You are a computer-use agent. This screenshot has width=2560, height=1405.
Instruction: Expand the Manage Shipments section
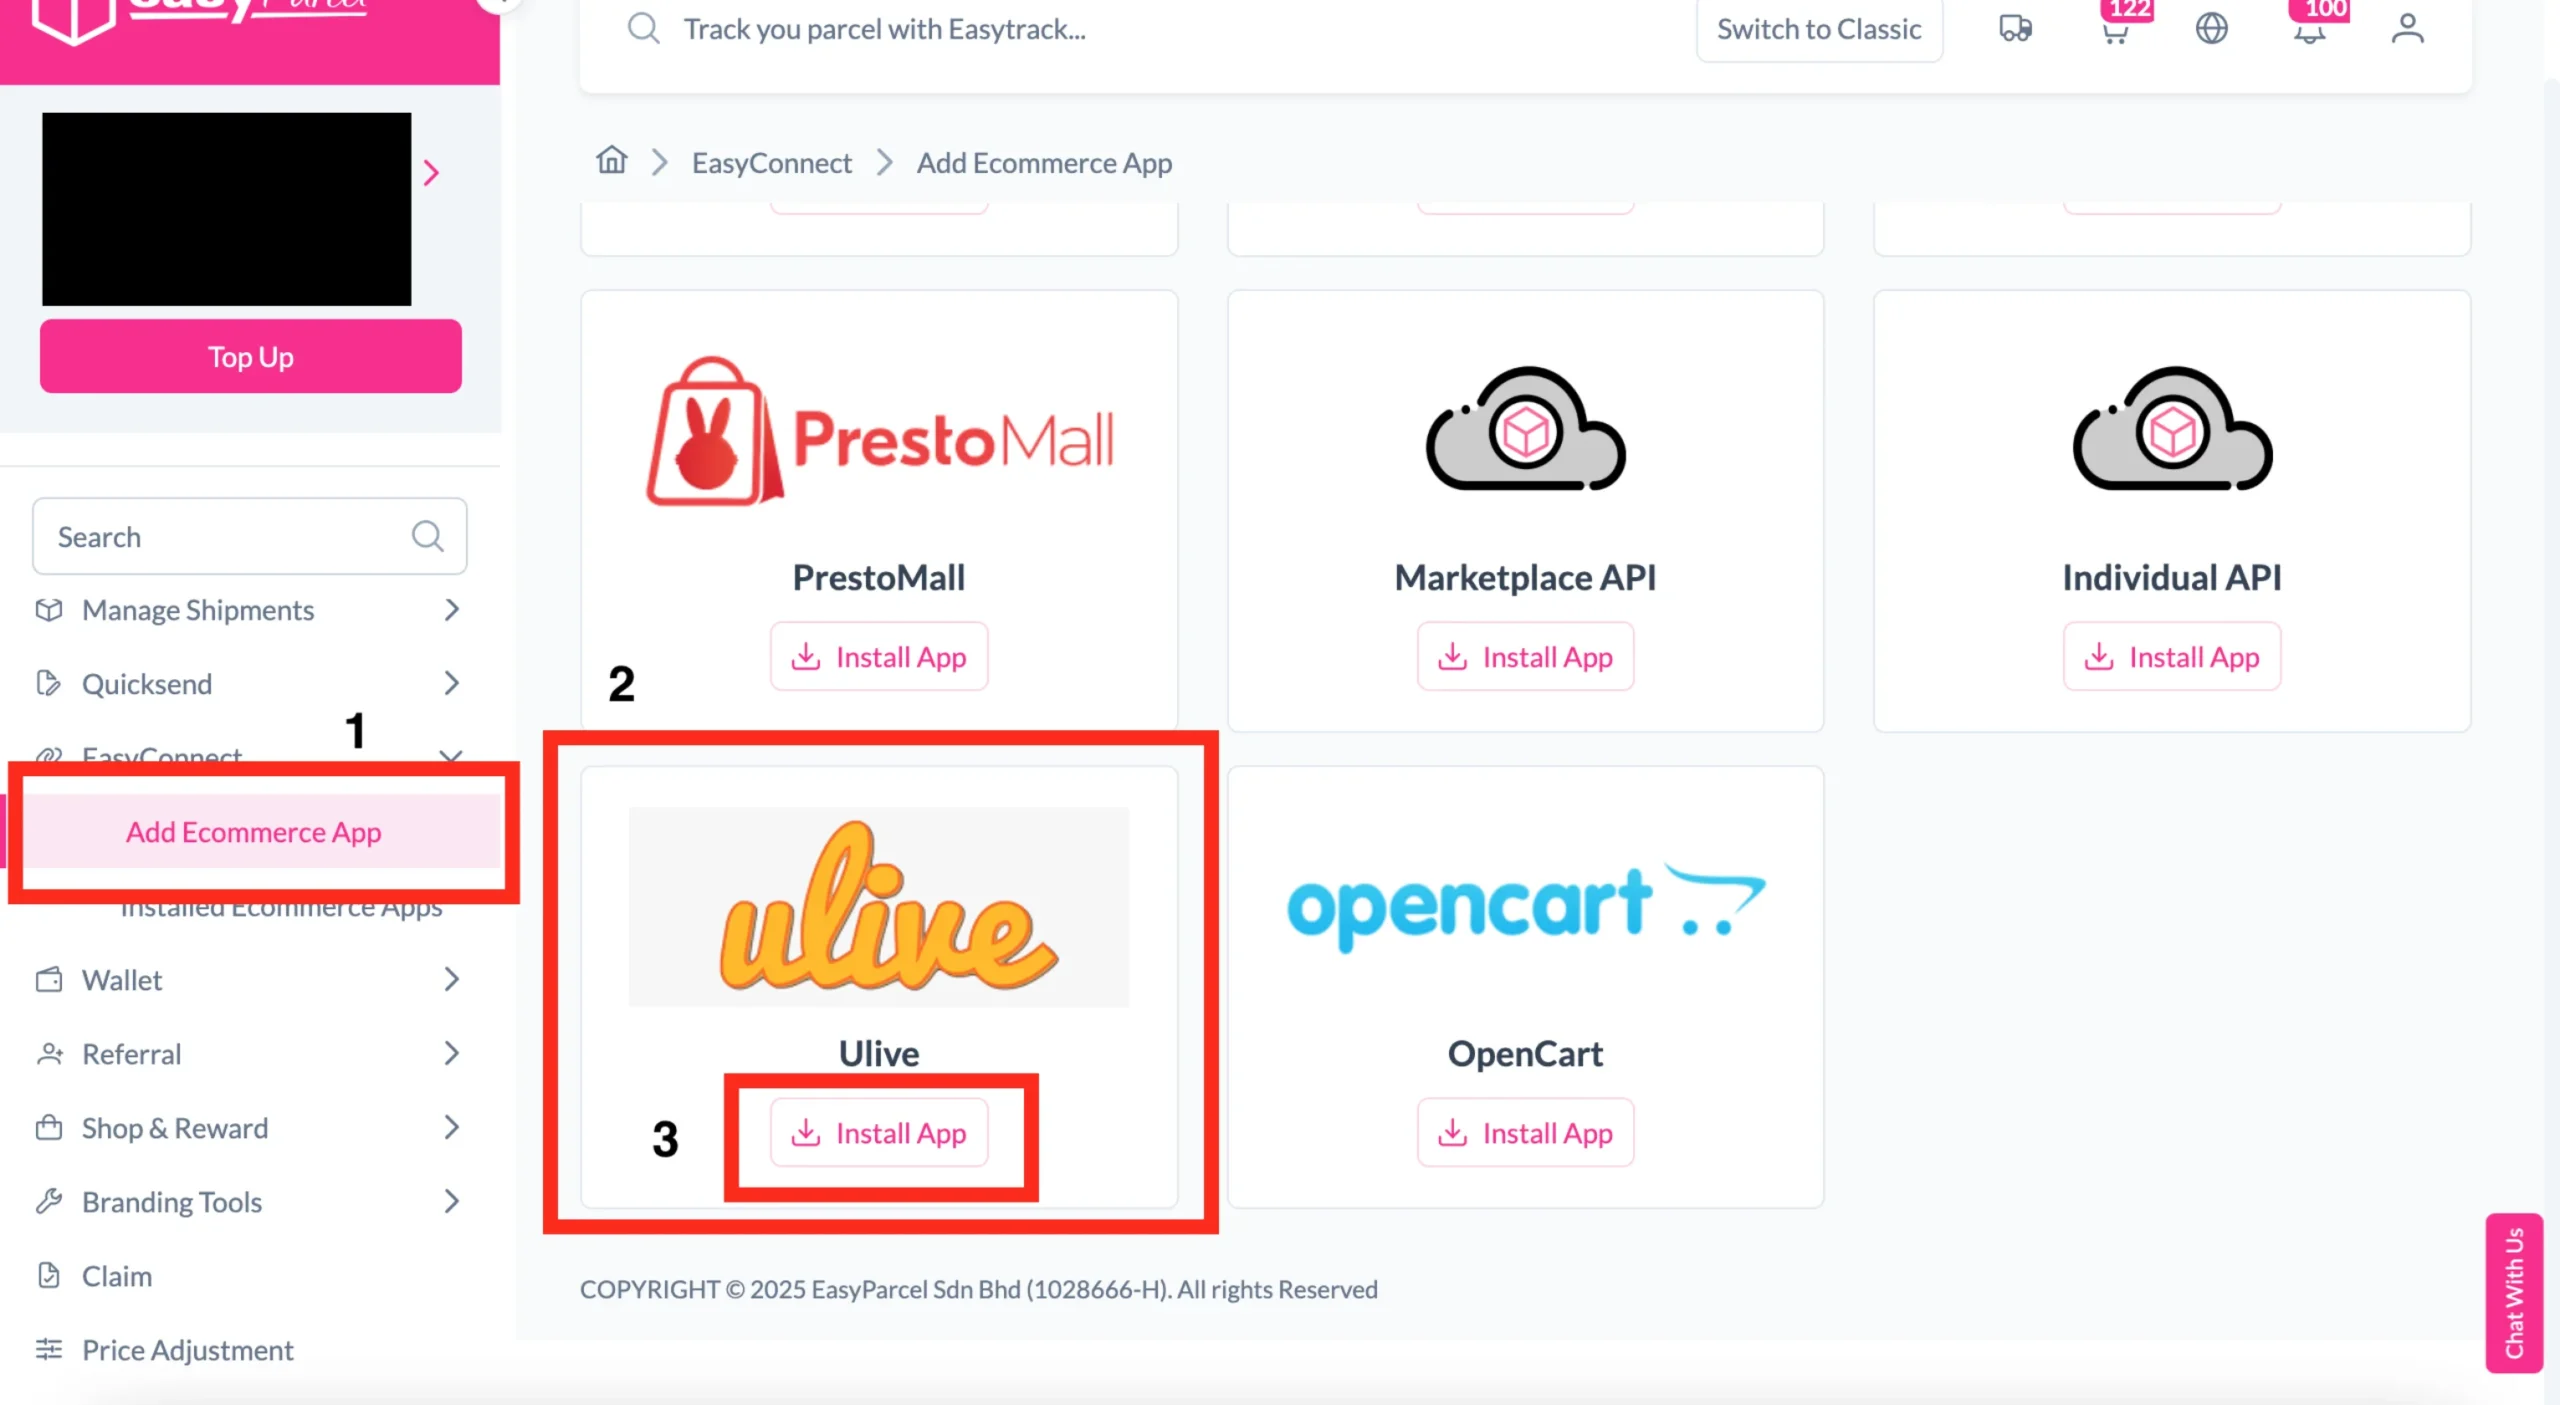tap(452, 609)
